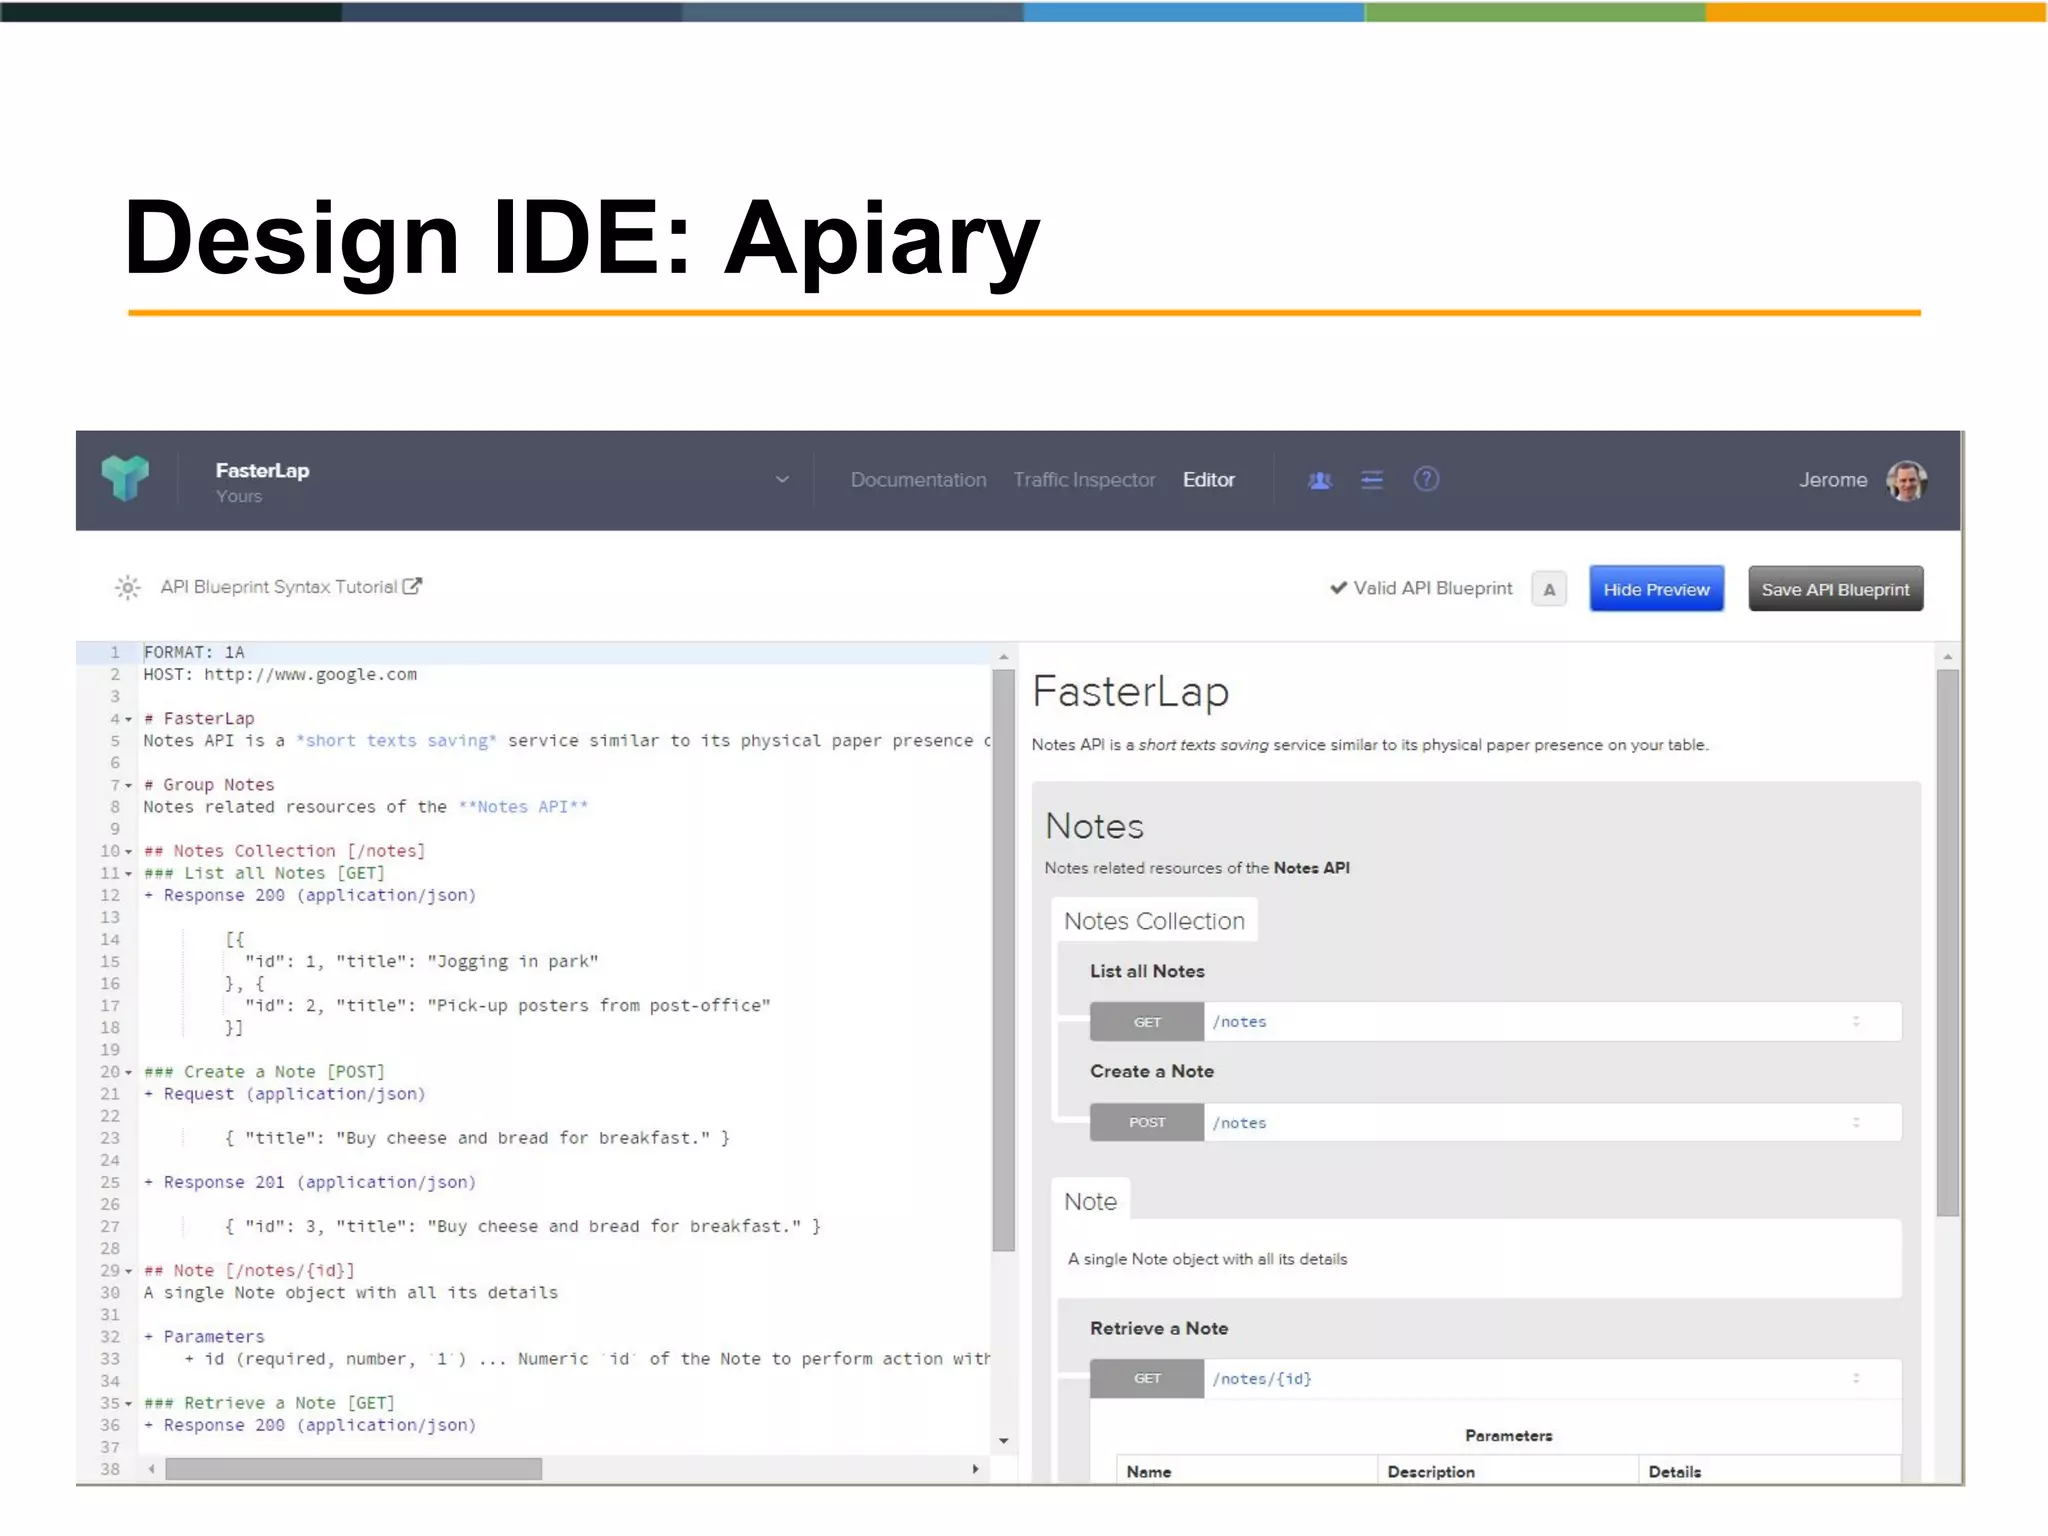Open API Blueprint Syntax Tutorial link
The image size is (2048, 1536).
pos(279,587)
